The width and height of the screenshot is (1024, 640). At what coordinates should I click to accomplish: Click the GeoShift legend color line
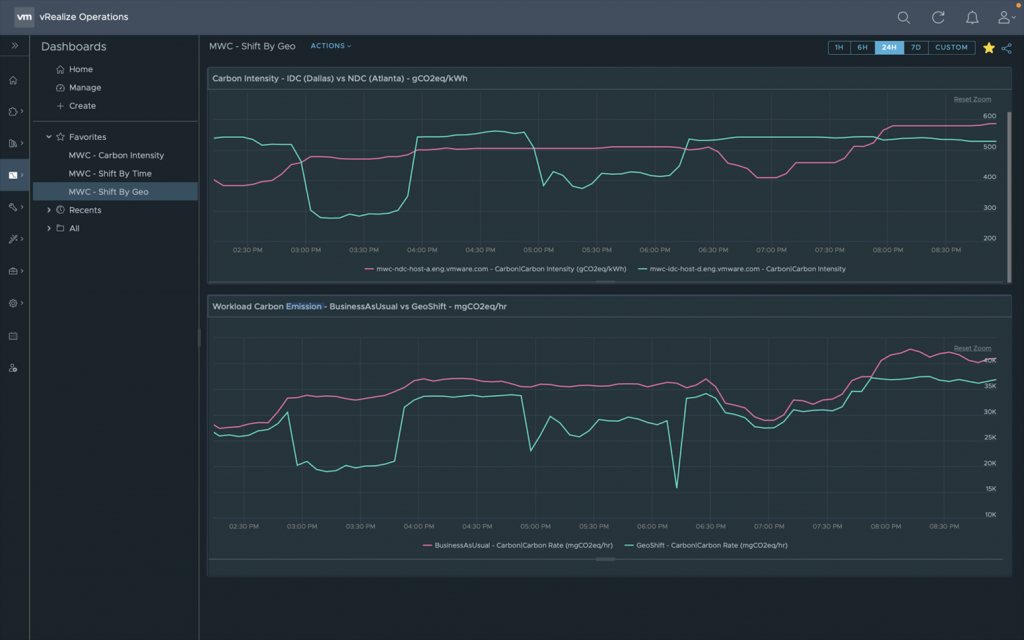630,545
